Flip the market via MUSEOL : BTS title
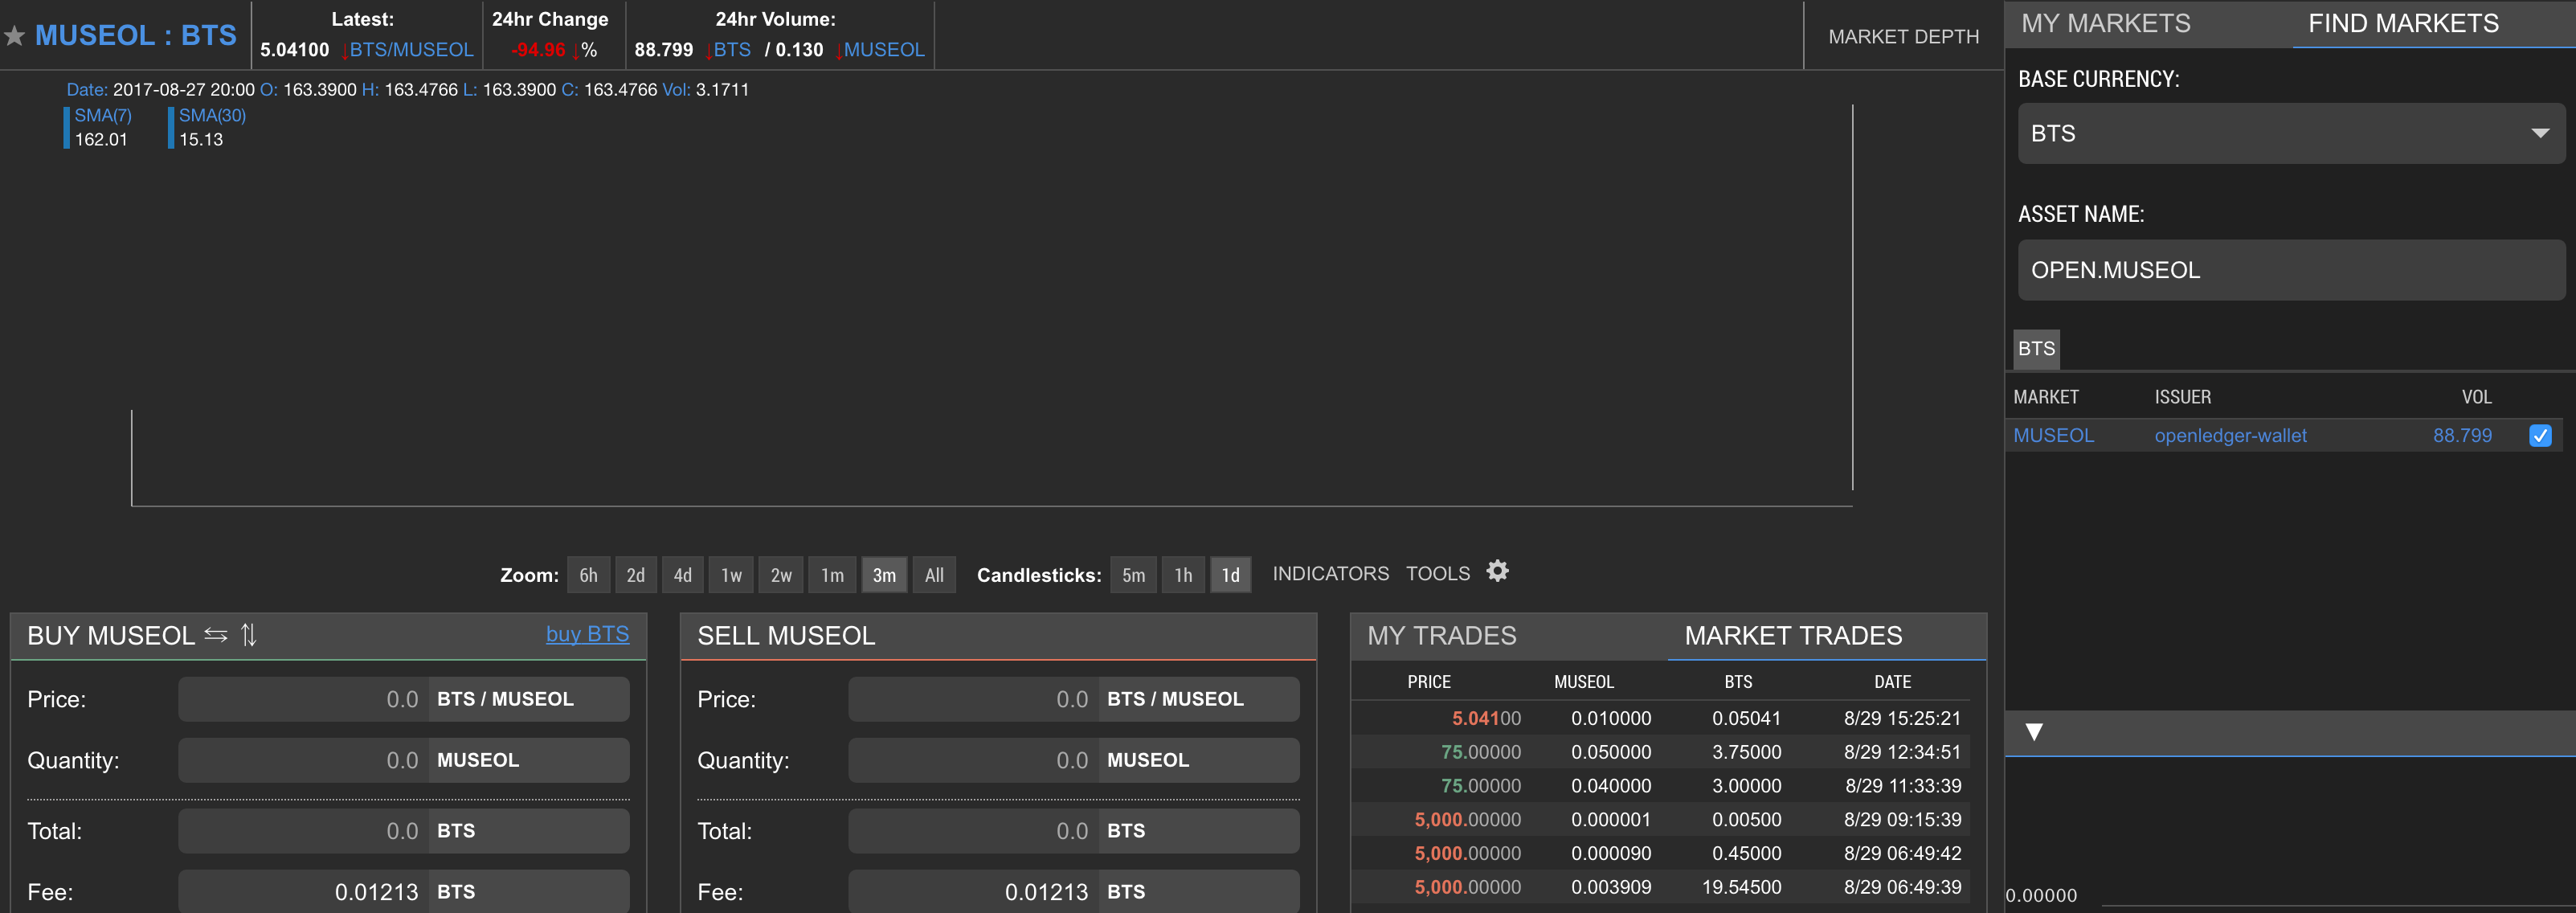Viewport: 2576px width, 913px height. pos(136,36)
